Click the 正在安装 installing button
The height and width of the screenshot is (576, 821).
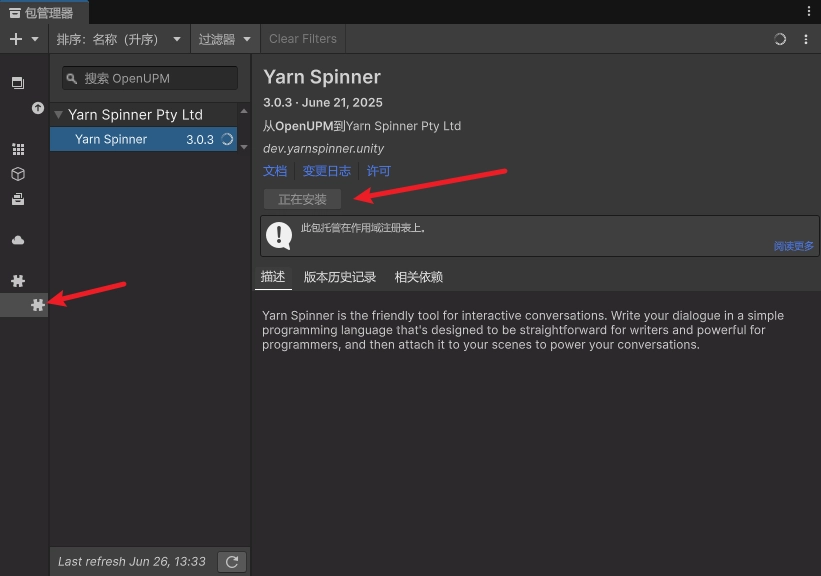(x=302, y=199)
